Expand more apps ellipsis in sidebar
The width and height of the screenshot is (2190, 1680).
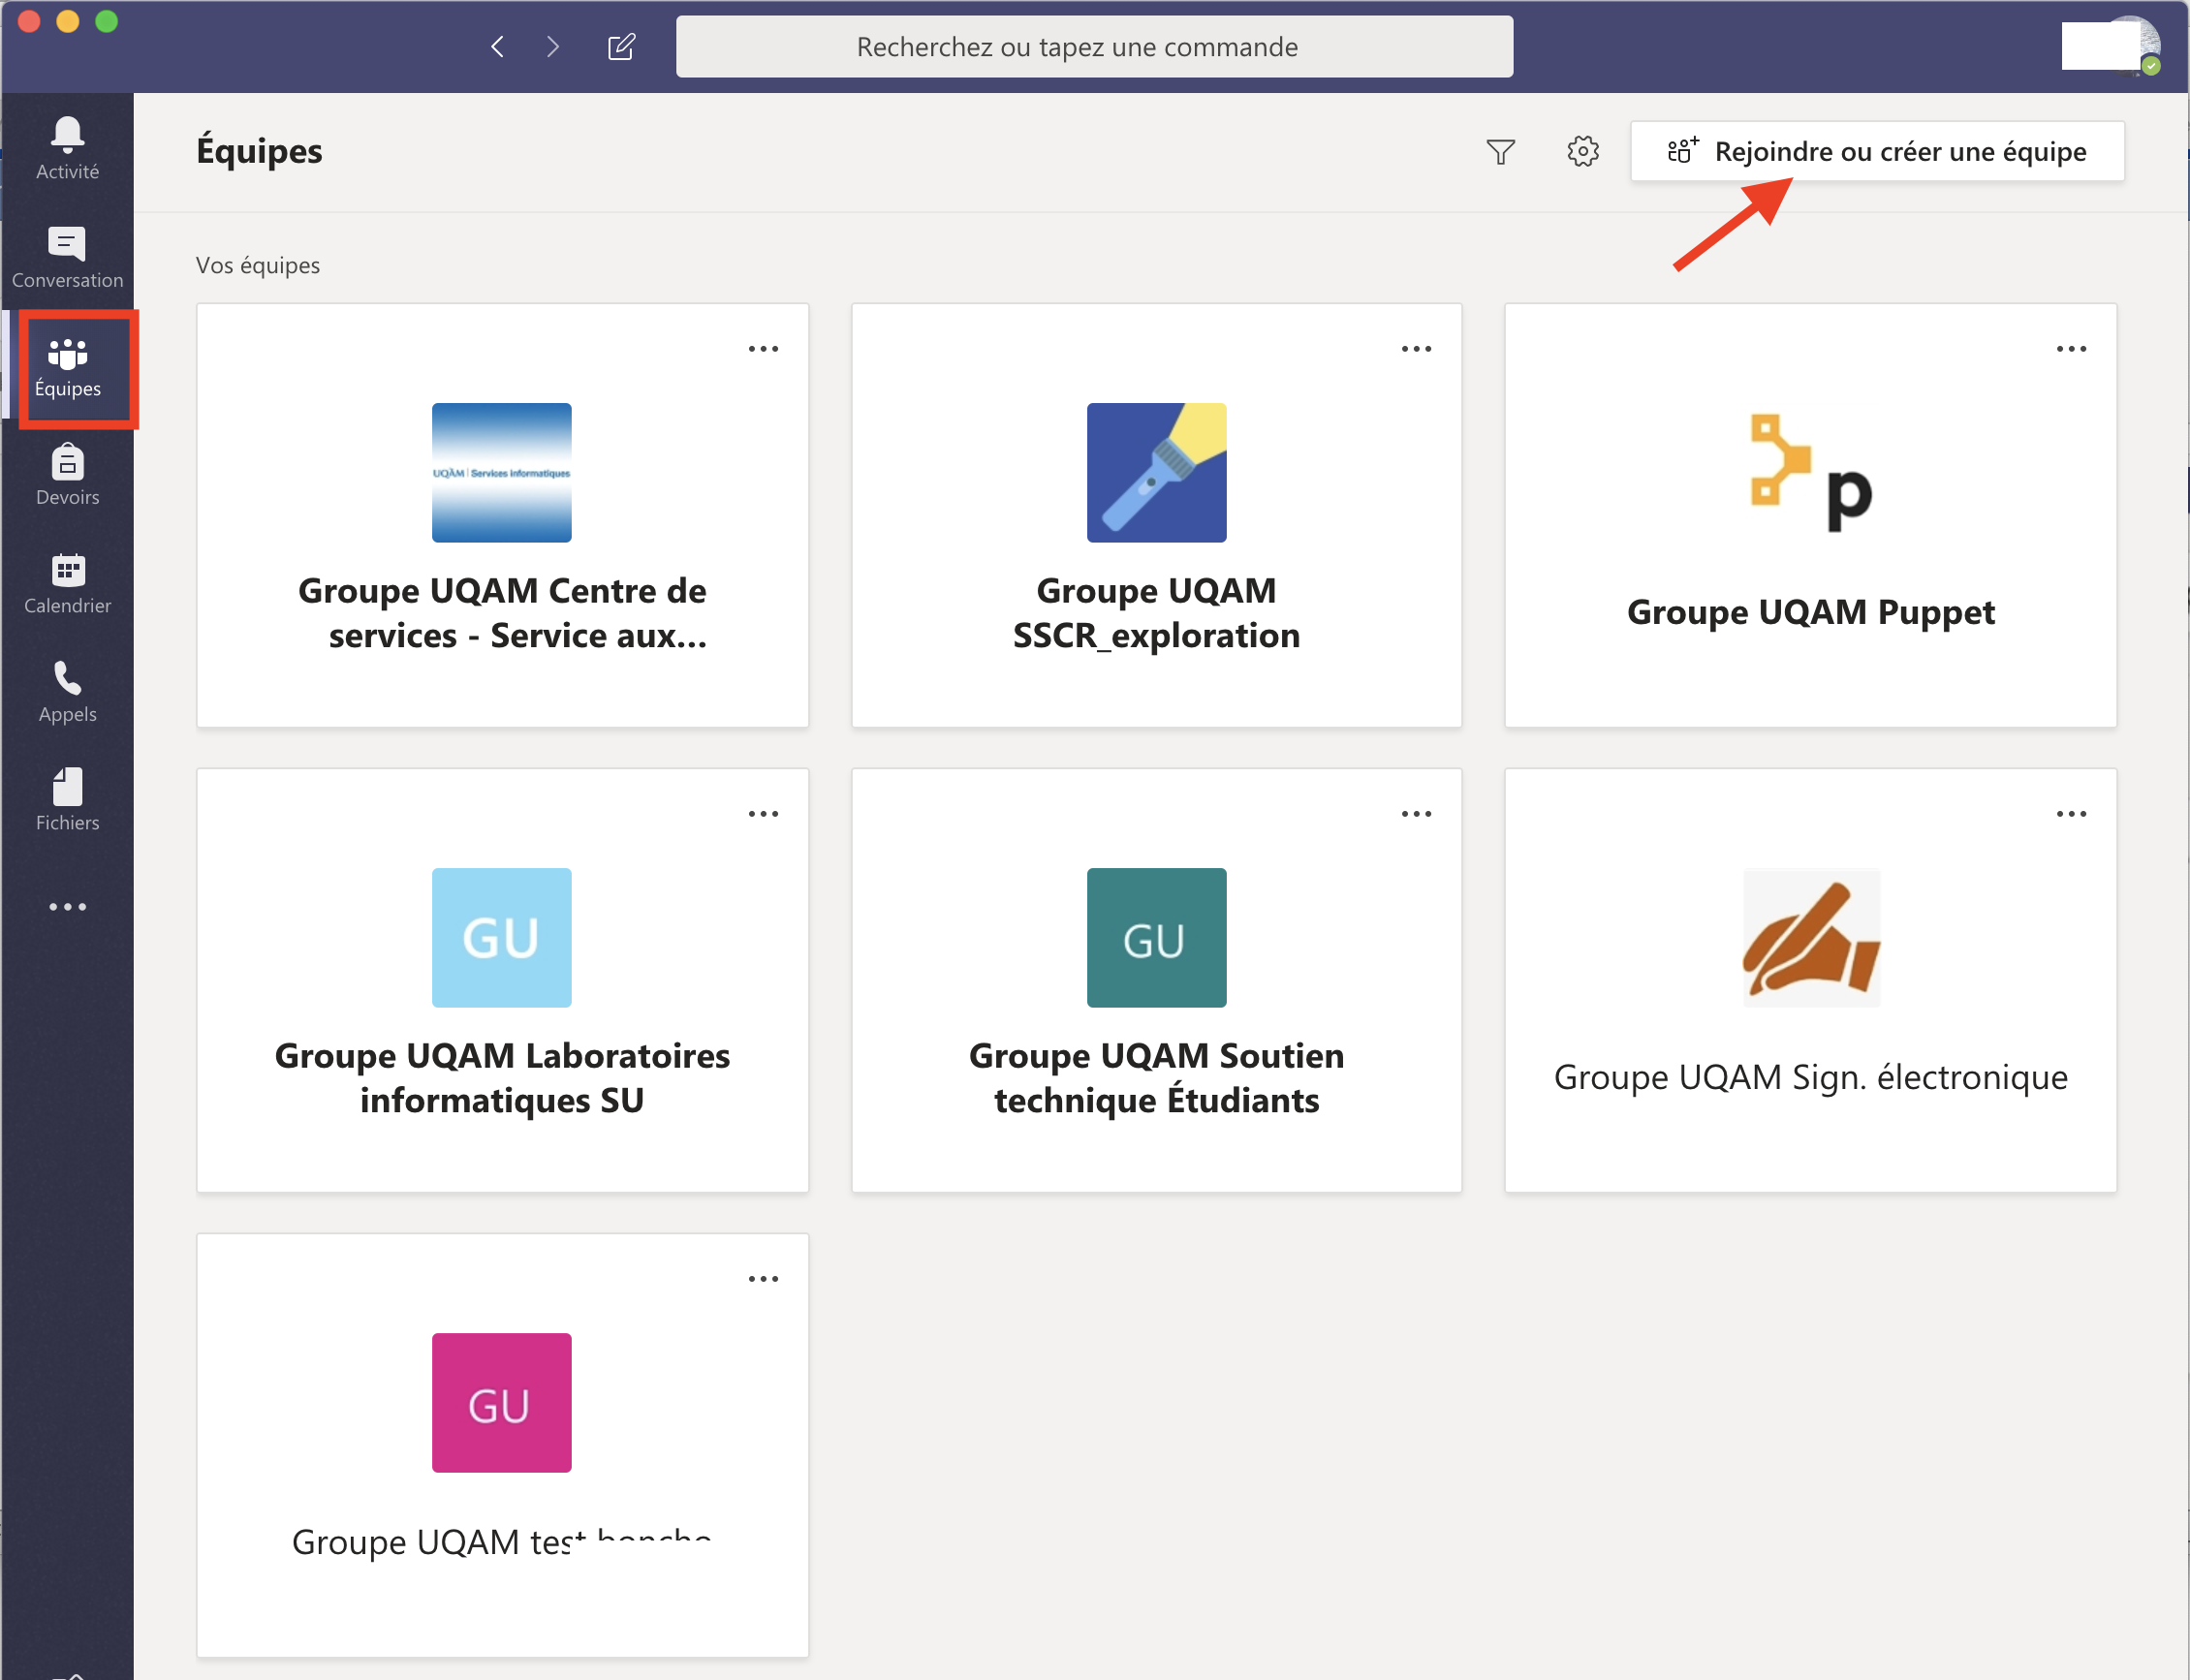[x=67, y=906]
